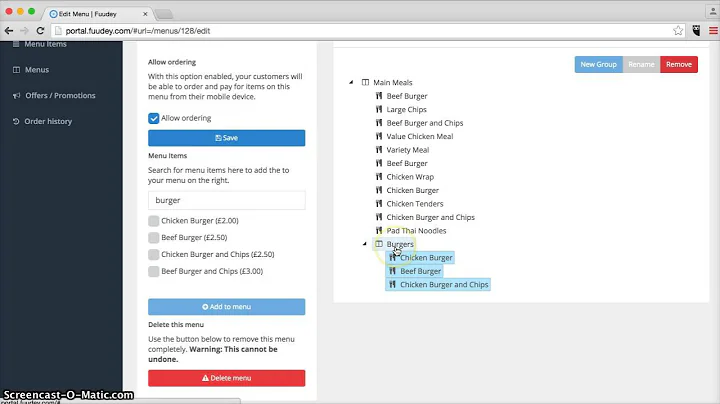The height and width of the screenshot is (404, 720).
Task: Click the cutlery icon beside Large Chips
Action: click(x=379, y=109)
